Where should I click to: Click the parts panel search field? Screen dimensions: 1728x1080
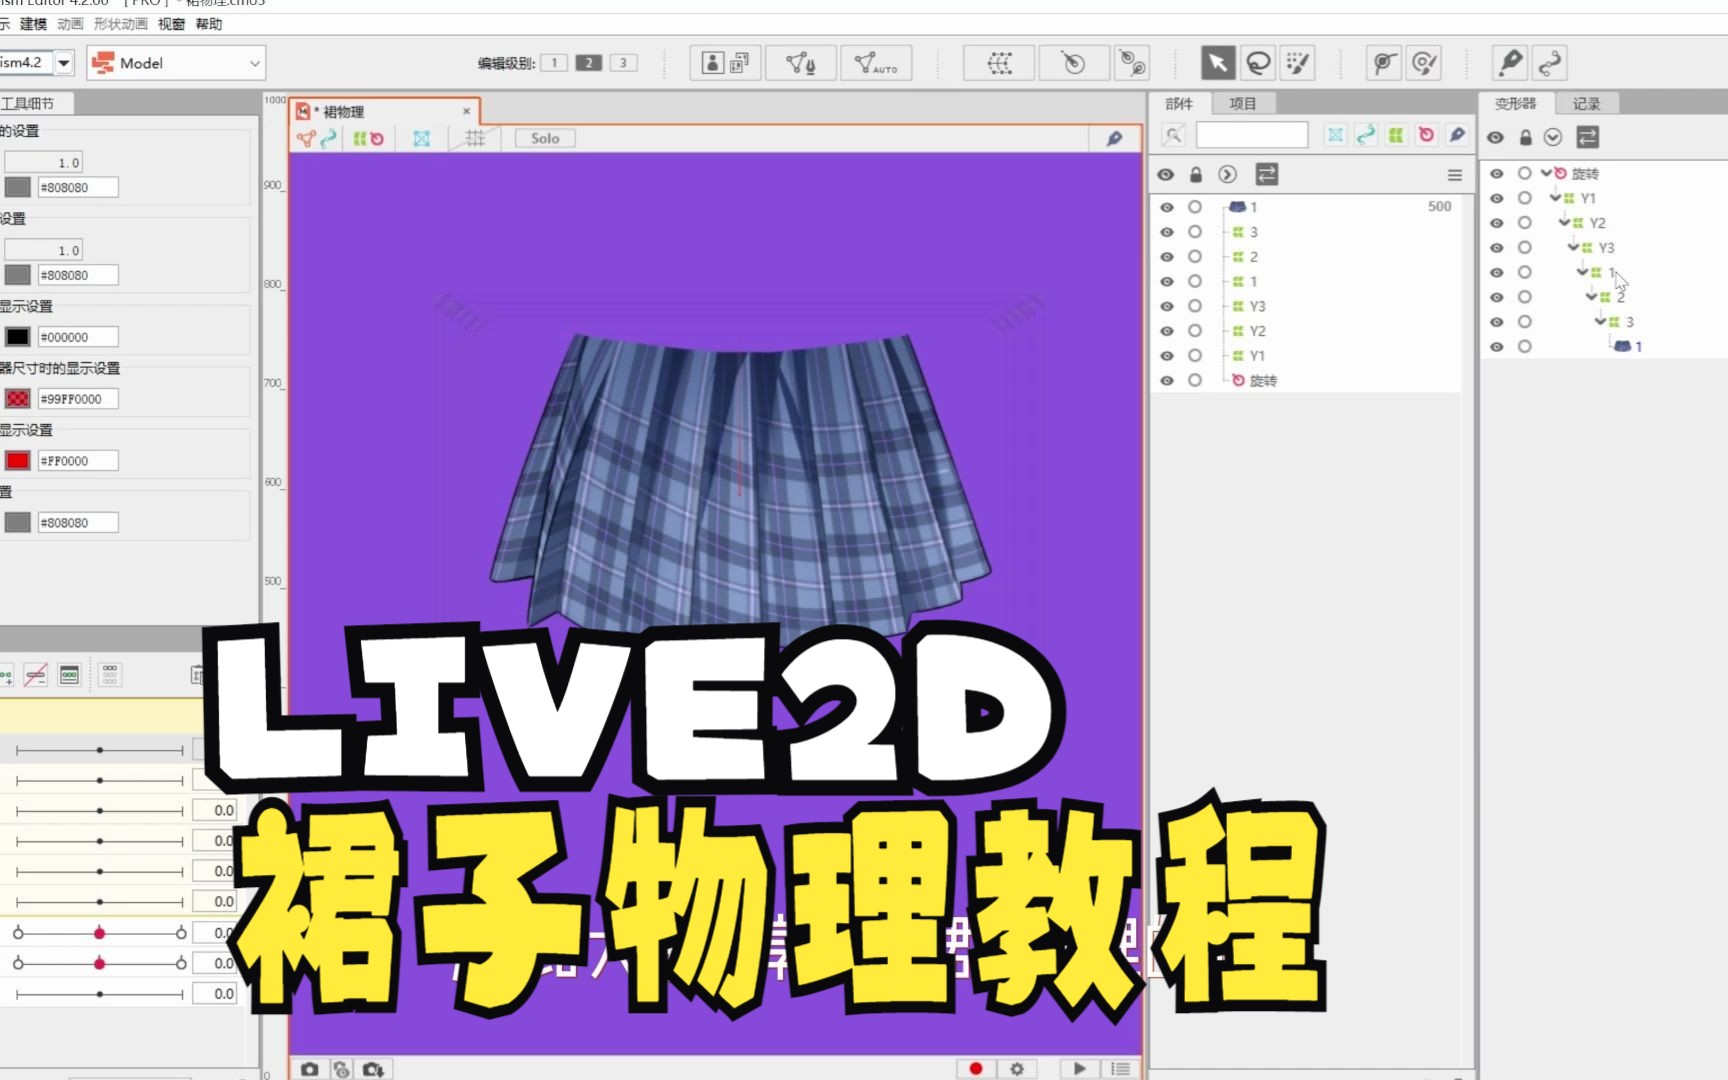coord(1252,135)
